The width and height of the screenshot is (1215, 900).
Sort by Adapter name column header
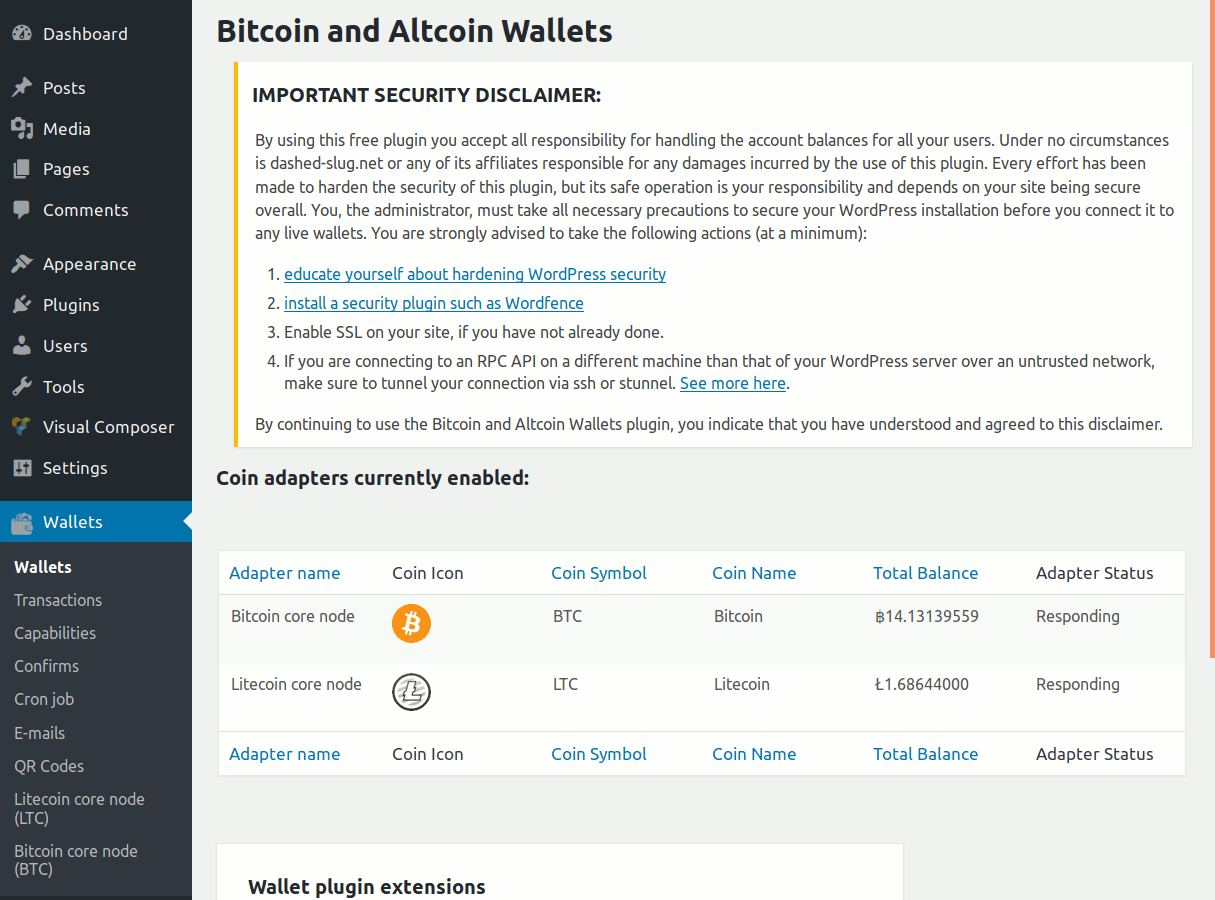coord(285,573)
